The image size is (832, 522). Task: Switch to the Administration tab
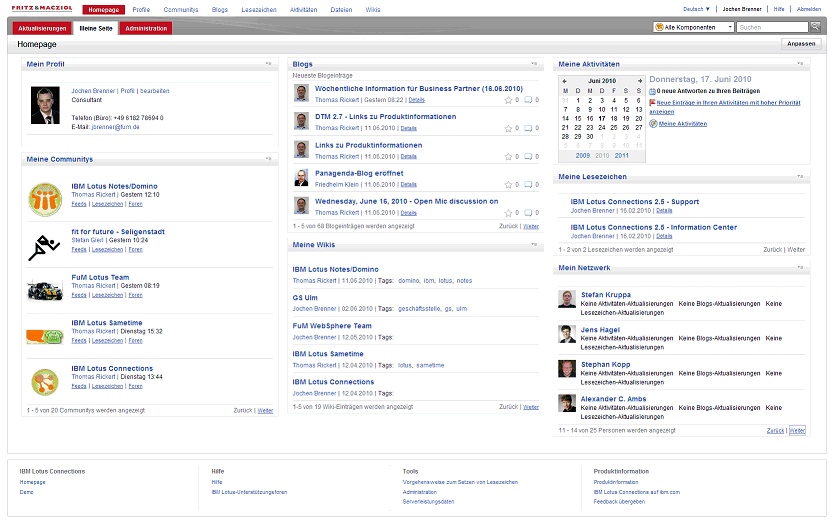coord(146,29)
